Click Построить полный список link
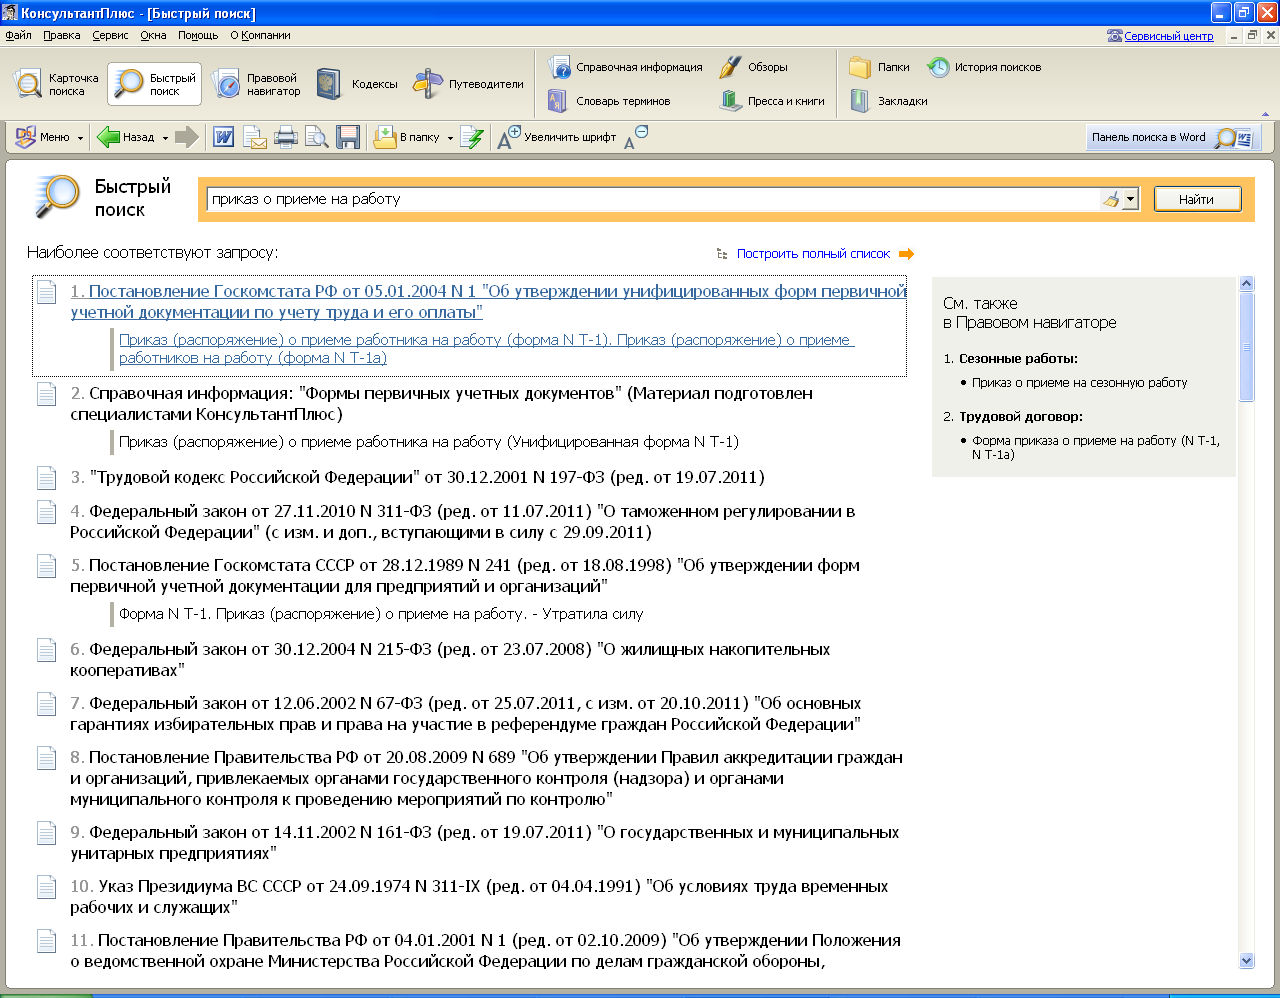Screen dimensions: 1280x998 pos(813,254)
